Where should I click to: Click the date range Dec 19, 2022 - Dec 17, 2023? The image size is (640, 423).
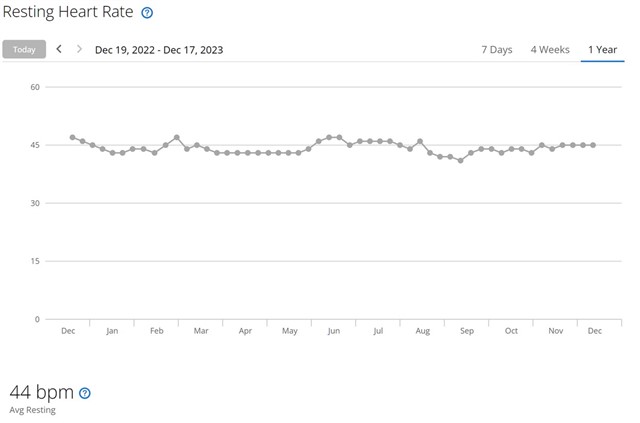pos(158,49)
